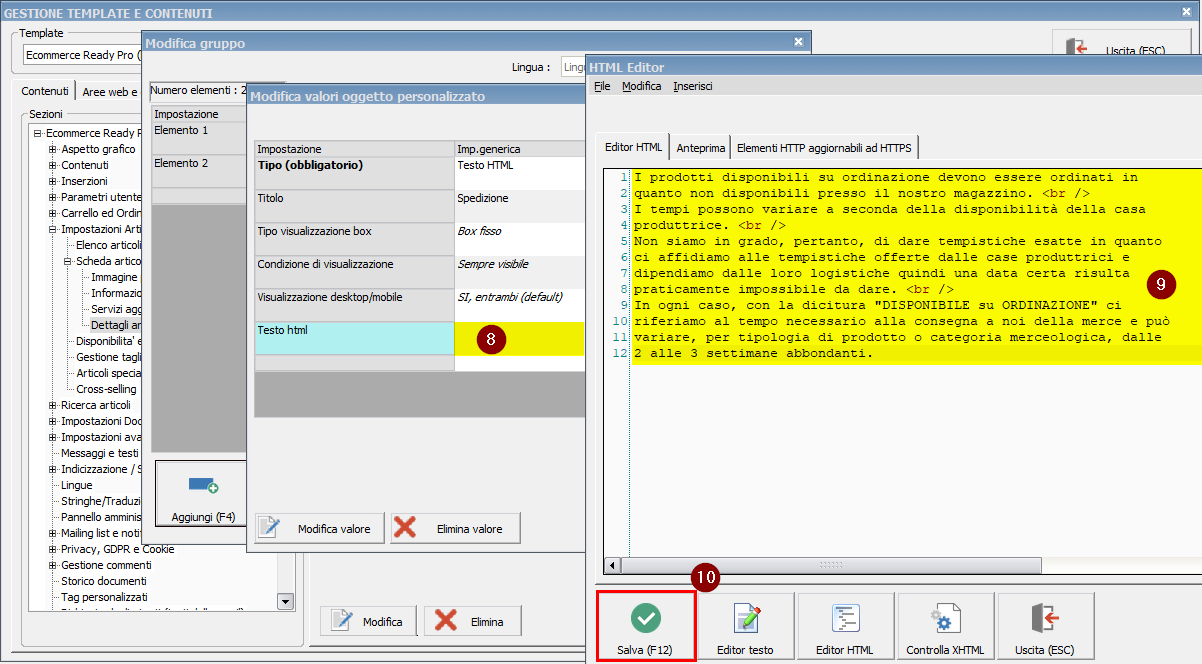Collapse the Impostazioni Articoli node
The width and height of the screenshot is (1202, 664).
tap(52, 229)
